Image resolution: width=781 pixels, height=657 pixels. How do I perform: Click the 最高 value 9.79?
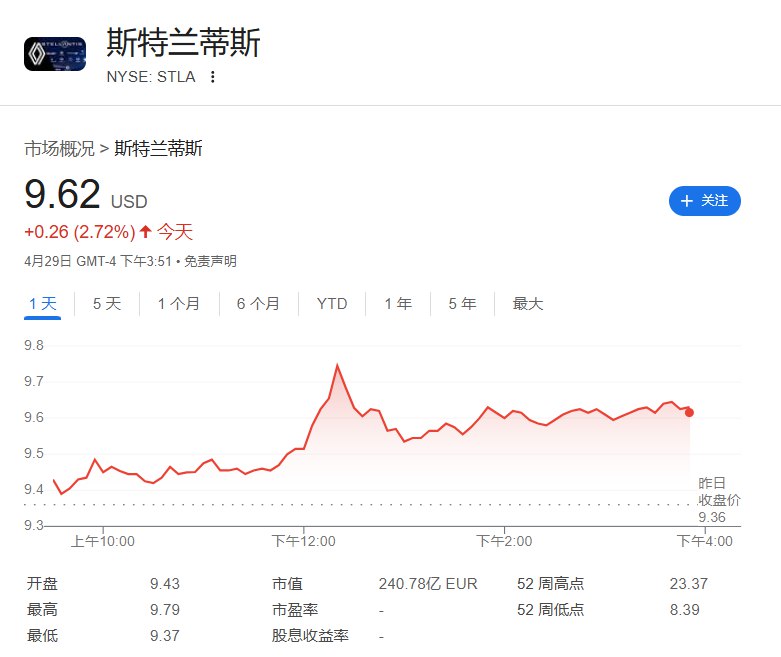(x=165, y=610)
